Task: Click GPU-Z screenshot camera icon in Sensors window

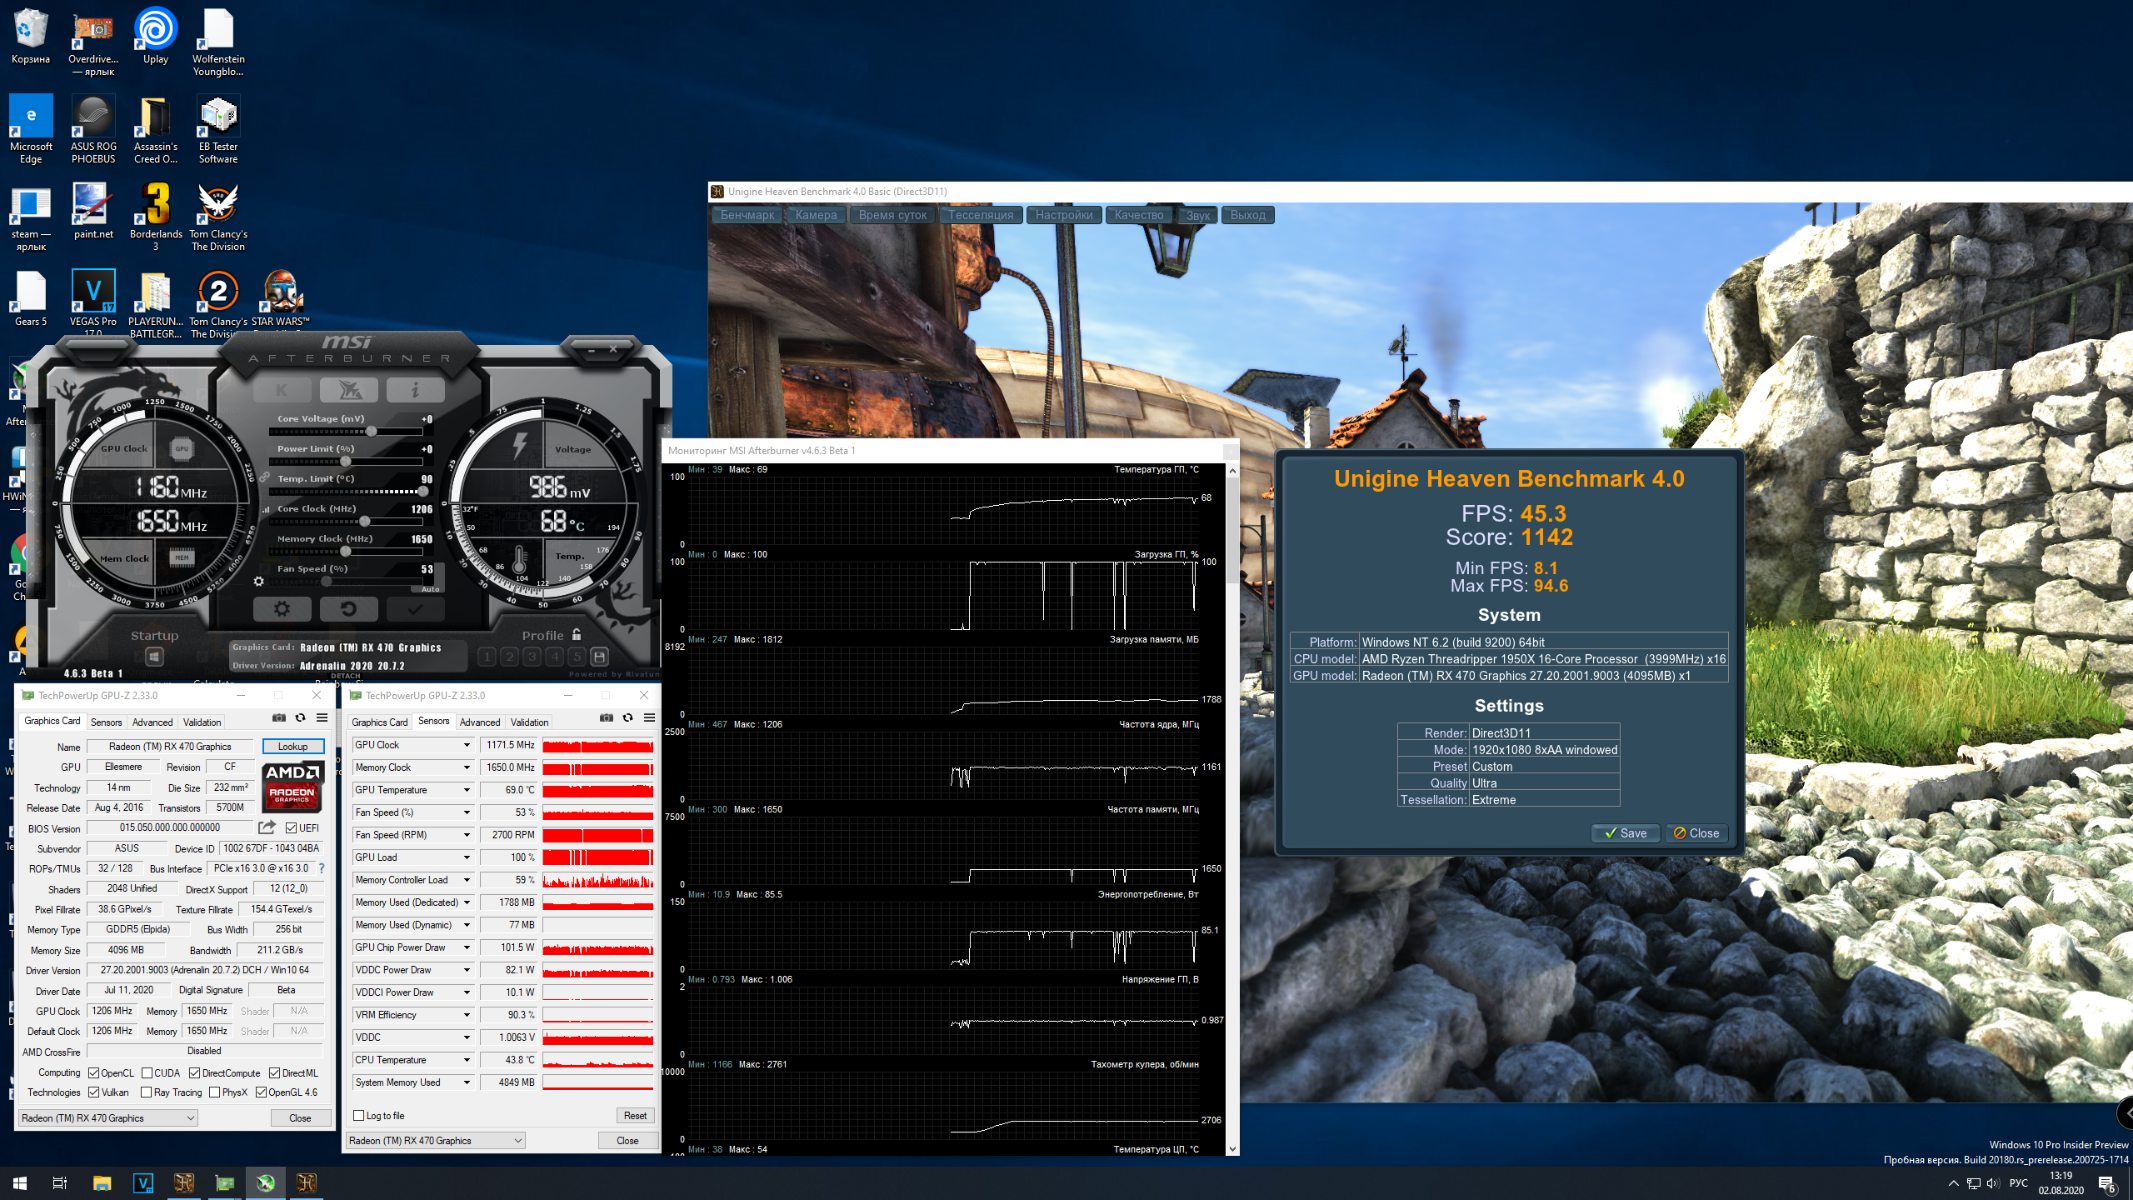Action: pyautogui.click(x=606, y=718)
